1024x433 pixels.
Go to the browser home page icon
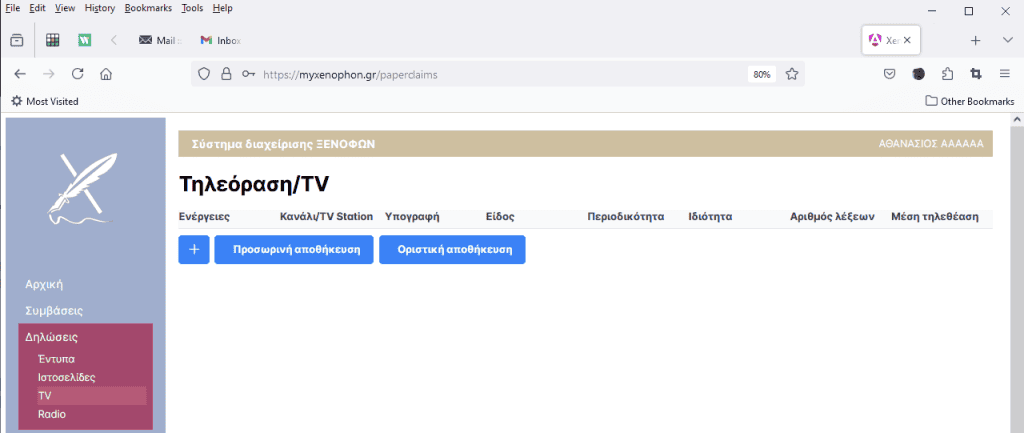click(x=106, y=74)
